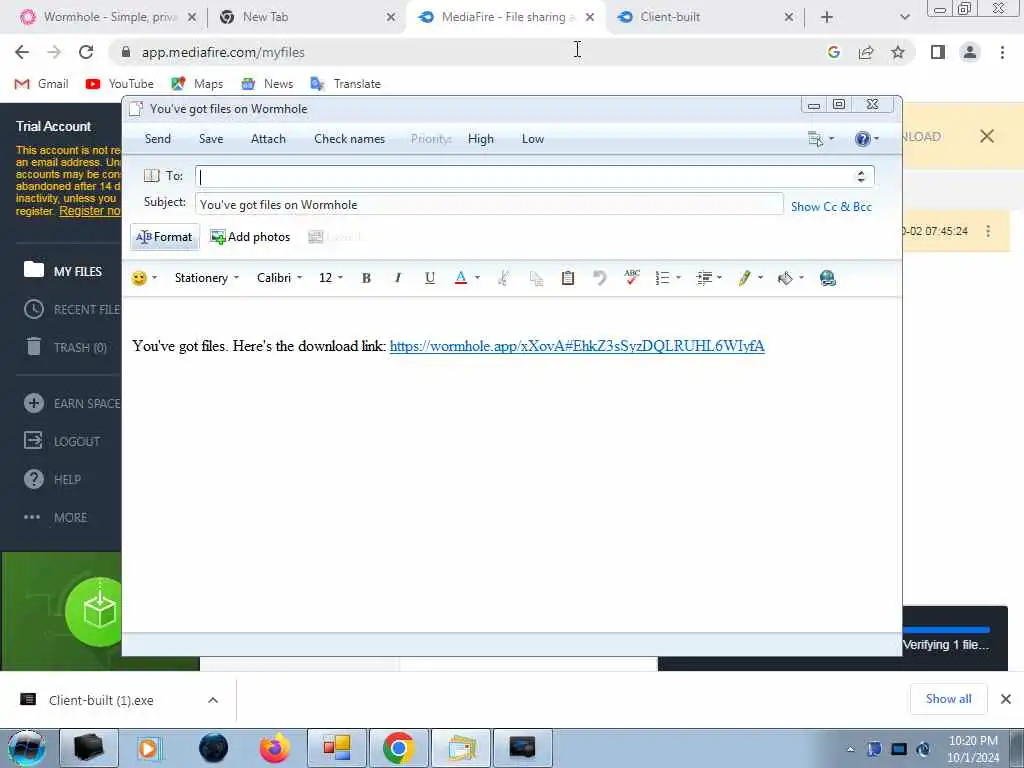Run the ABC spell check icon
Image resolution: width=1024 pixels, height=768 pixels.
[x=632, y=278]
